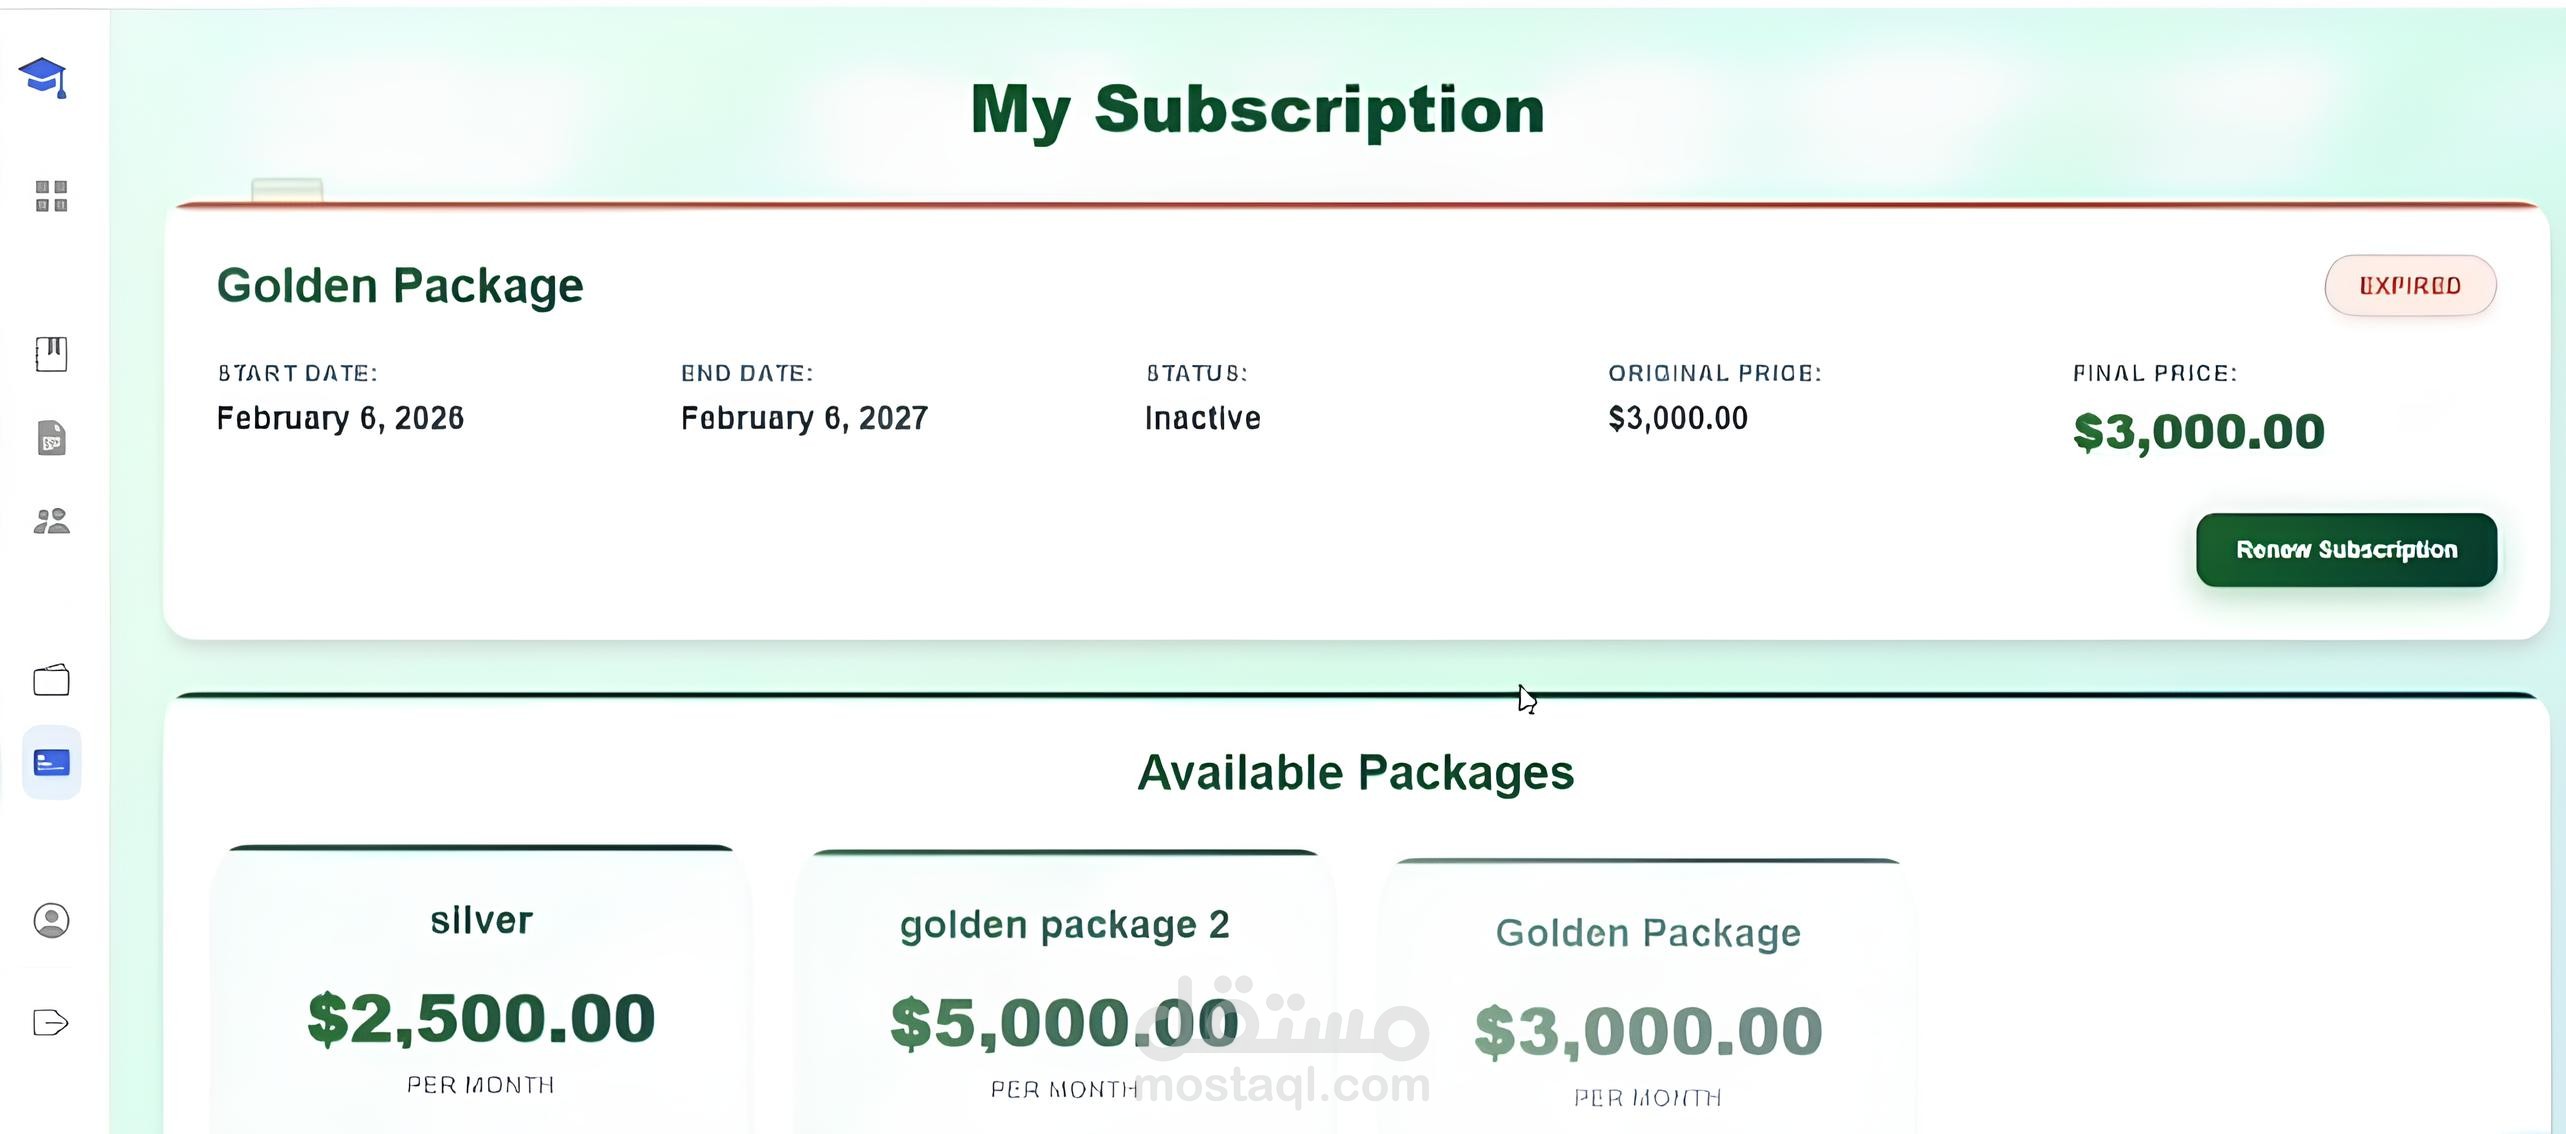Open the wallet icon in sidebar
The image size is (2566, 1134).
(x=51, y=680)
